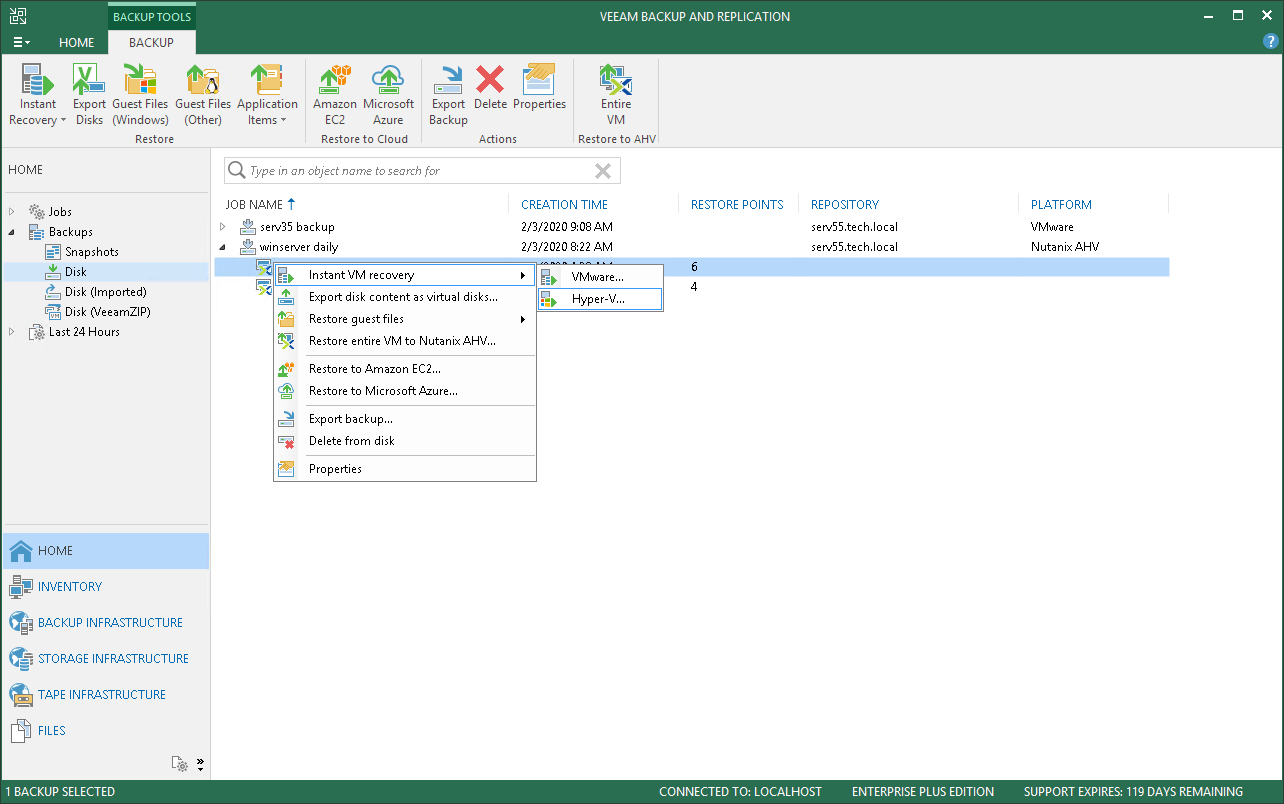Image resolution: width=1284 pixels, height=804 pixels.
Task: Choose Restore to Amazon EC2 menu entry
Action: (405, 369)
